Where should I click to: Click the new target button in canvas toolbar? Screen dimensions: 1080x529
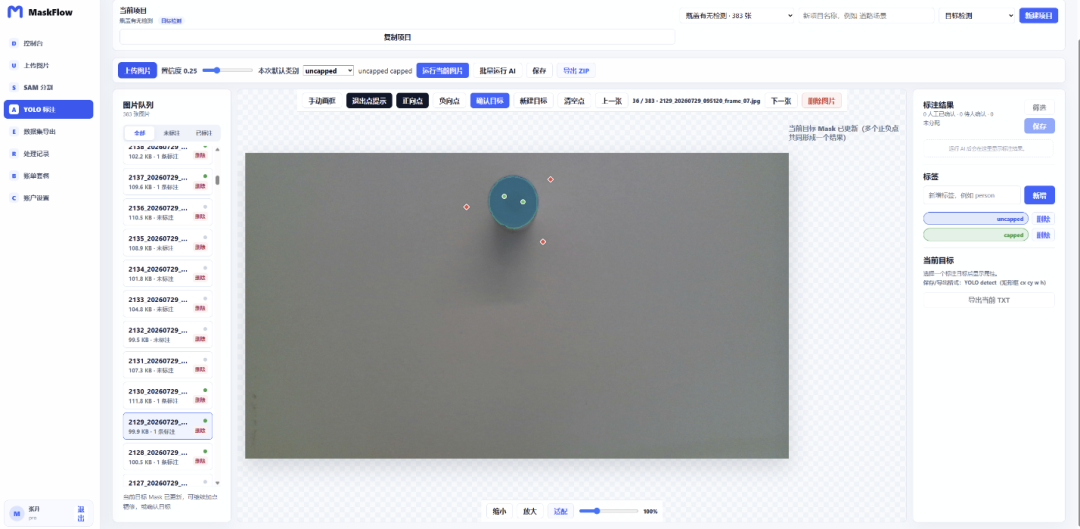click(x=533, y=101)
